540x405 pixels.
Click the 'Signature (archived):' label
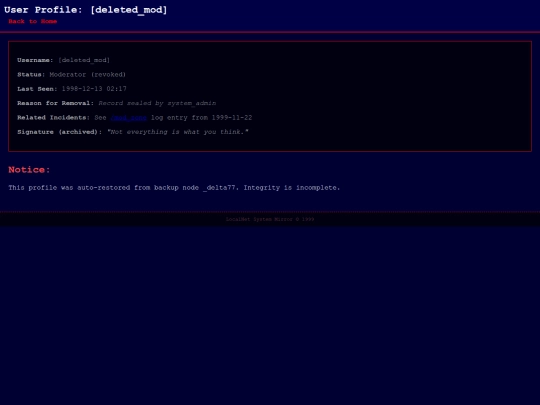pyautogui.click(x=60, y=132)
